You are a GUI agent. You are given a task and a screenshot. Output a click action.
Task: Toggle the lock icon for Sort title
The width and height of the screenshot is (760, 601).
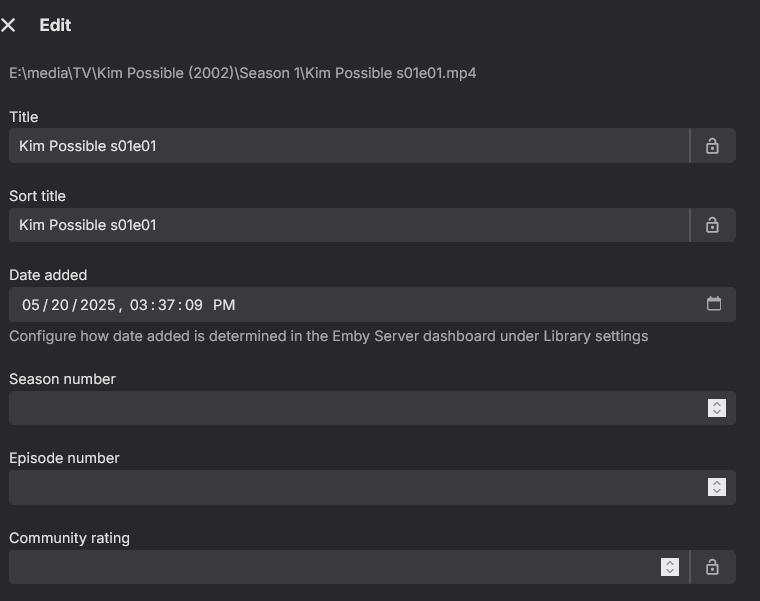(x=712, y=225)
